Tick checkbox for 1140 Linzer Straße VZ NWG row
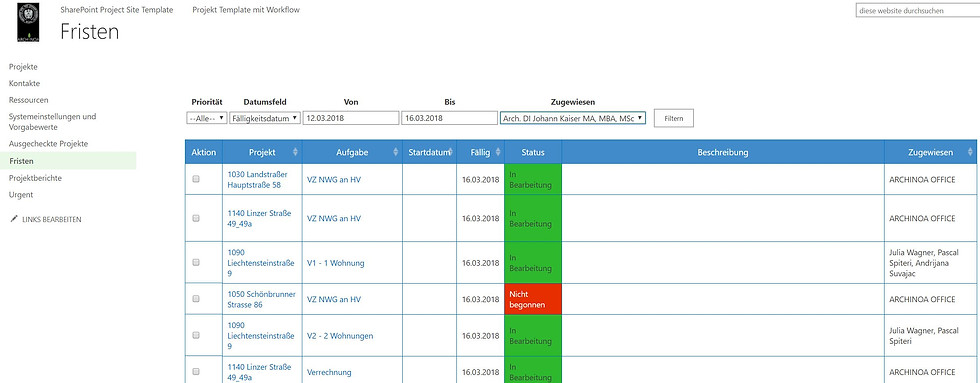This screenshot has width=980, height=383. (x=196, y=218)
